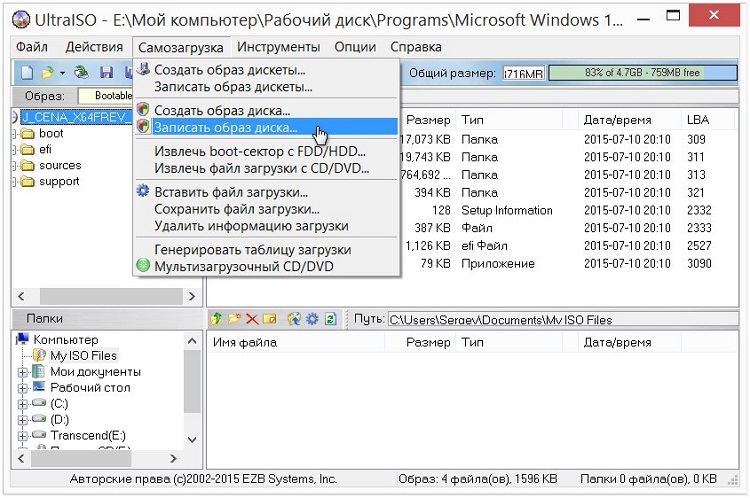Click the Общий размер size field
Image resolution: width=750 pixels, height=498 pixels.
click(x=523, y=73)
